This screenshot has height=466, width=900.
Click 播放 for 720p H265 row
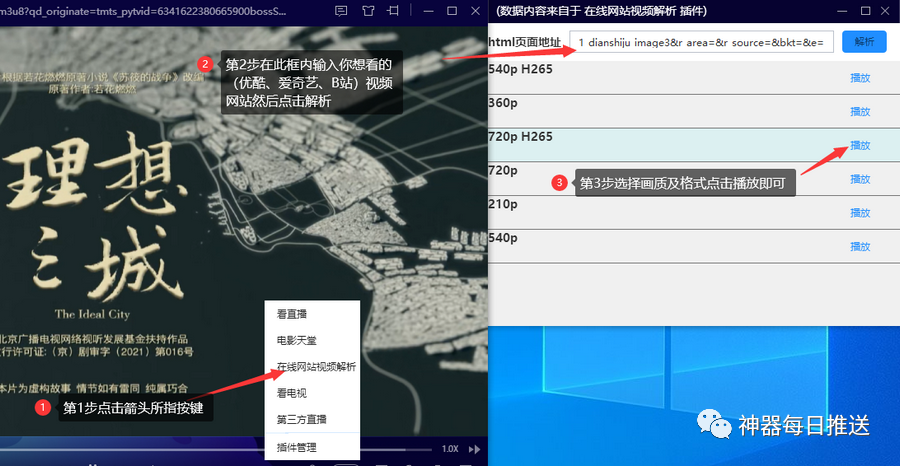[x=860, y=145]
